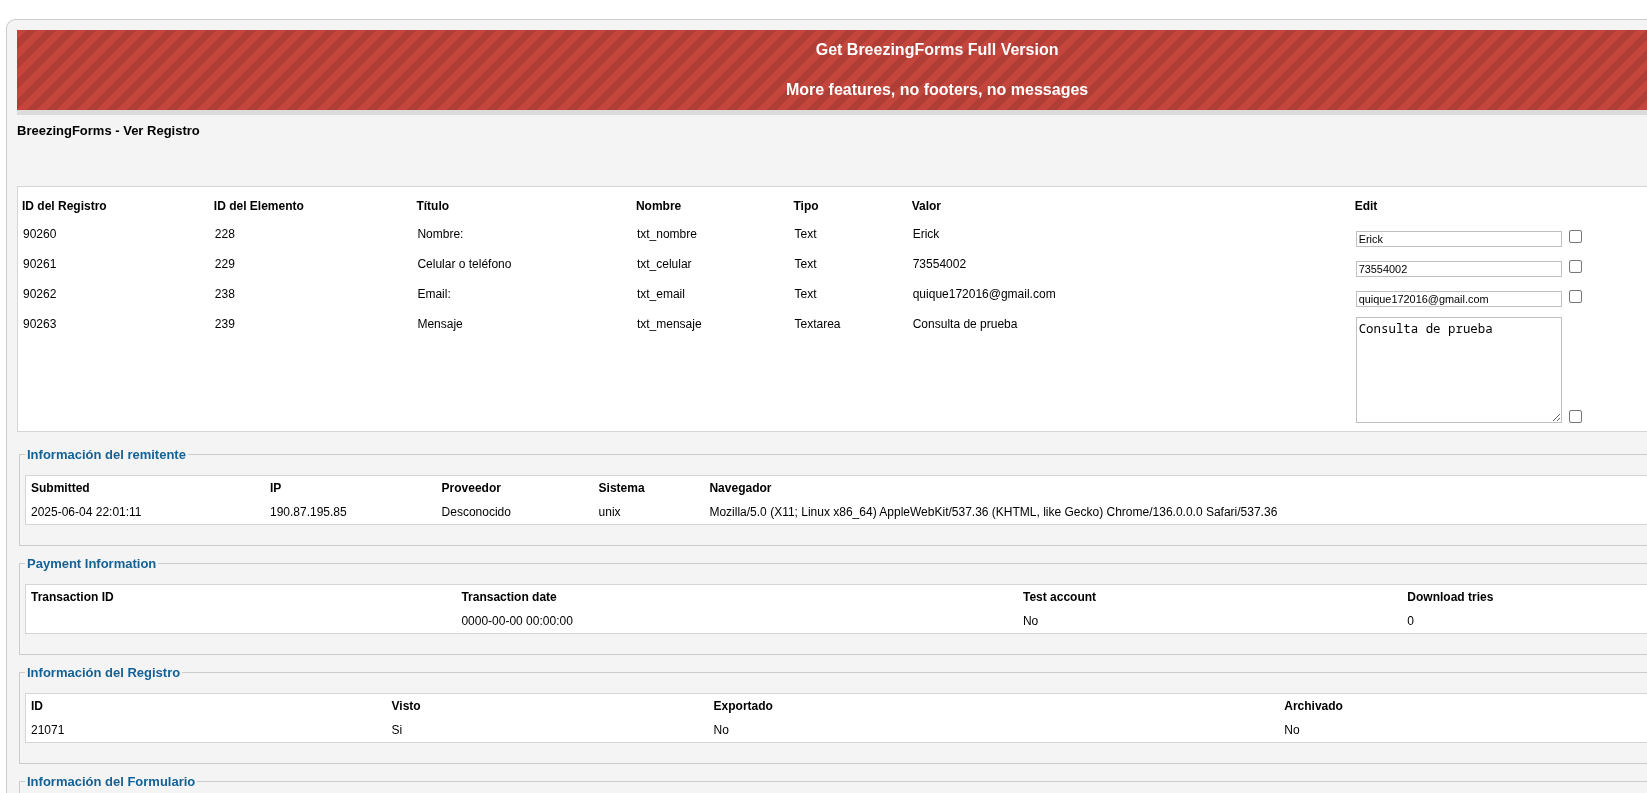Select record ID 90263
The height and width of the screenshot is (793, 1647).
[39, 324]
